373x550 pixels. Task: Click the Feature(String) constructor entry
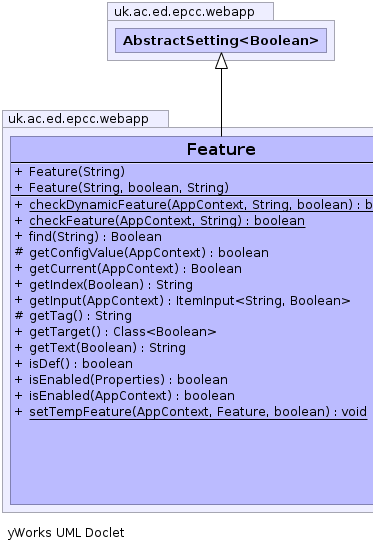click(77, 172)
